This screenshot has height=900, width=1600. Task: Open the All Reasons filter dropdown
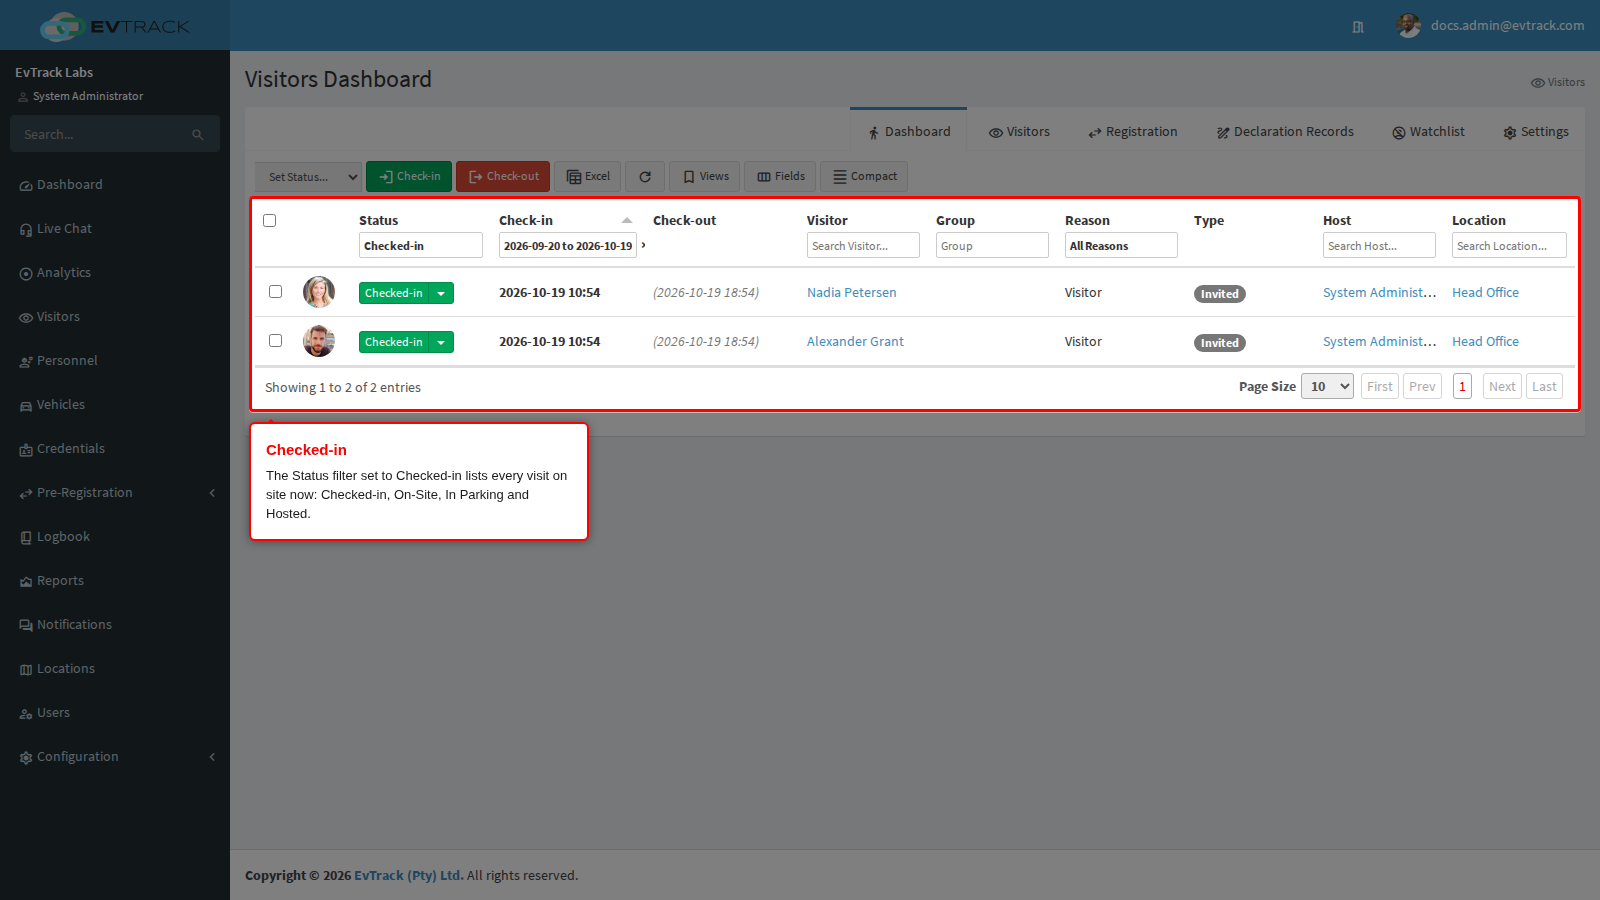point(1121,246)
